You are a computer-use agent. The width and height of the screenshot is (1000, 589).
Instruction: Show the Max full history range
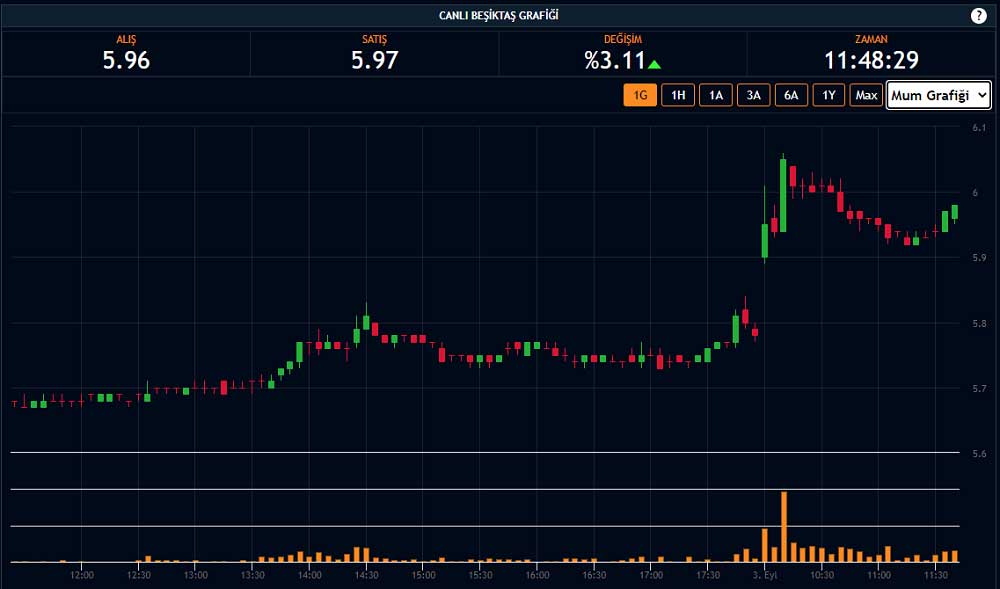point(866,95)
